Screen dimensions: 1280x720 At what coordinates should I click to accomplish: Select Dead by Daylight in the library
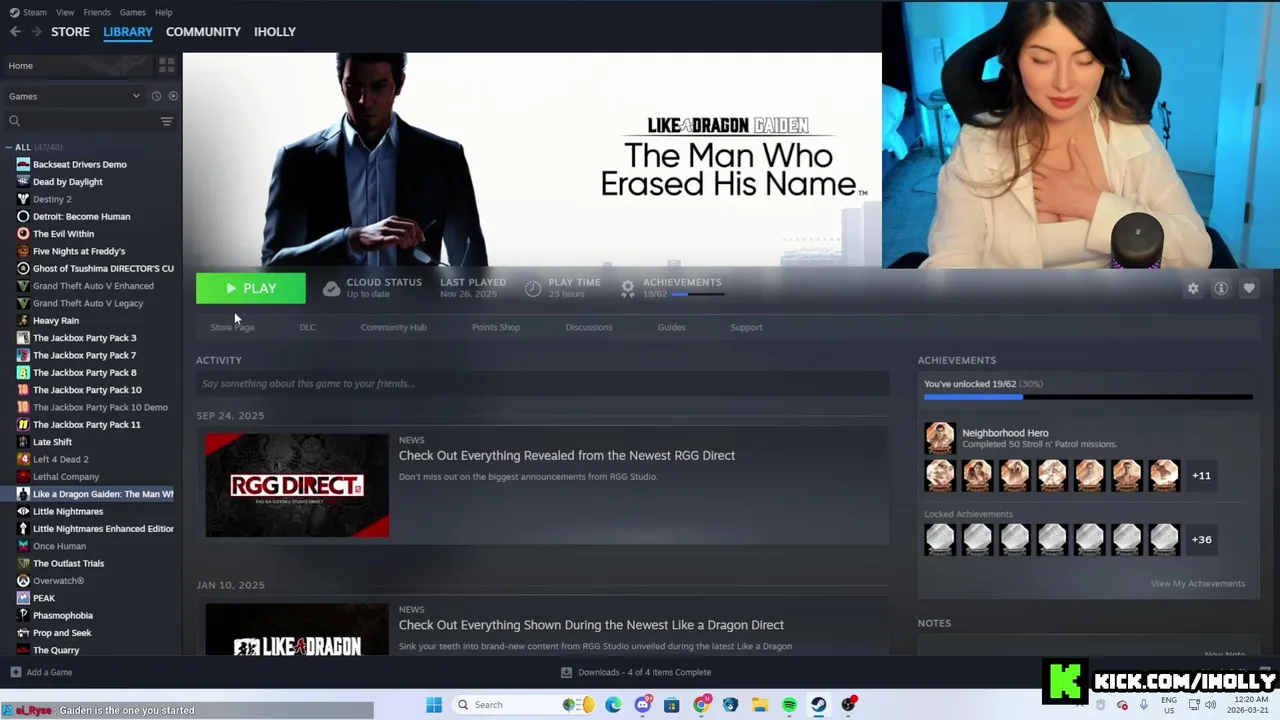point(67,182)
